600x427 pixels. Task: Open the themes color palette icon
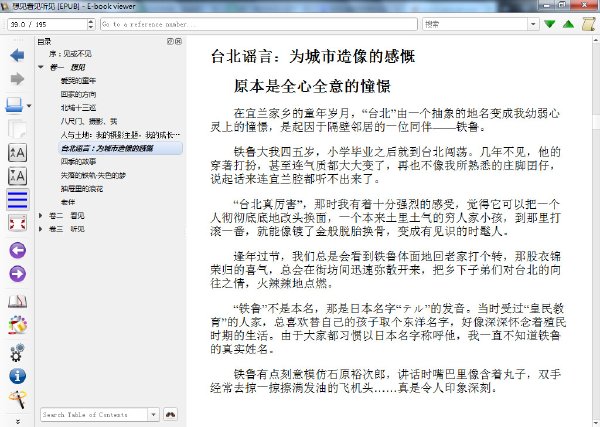tap(17, 326)
